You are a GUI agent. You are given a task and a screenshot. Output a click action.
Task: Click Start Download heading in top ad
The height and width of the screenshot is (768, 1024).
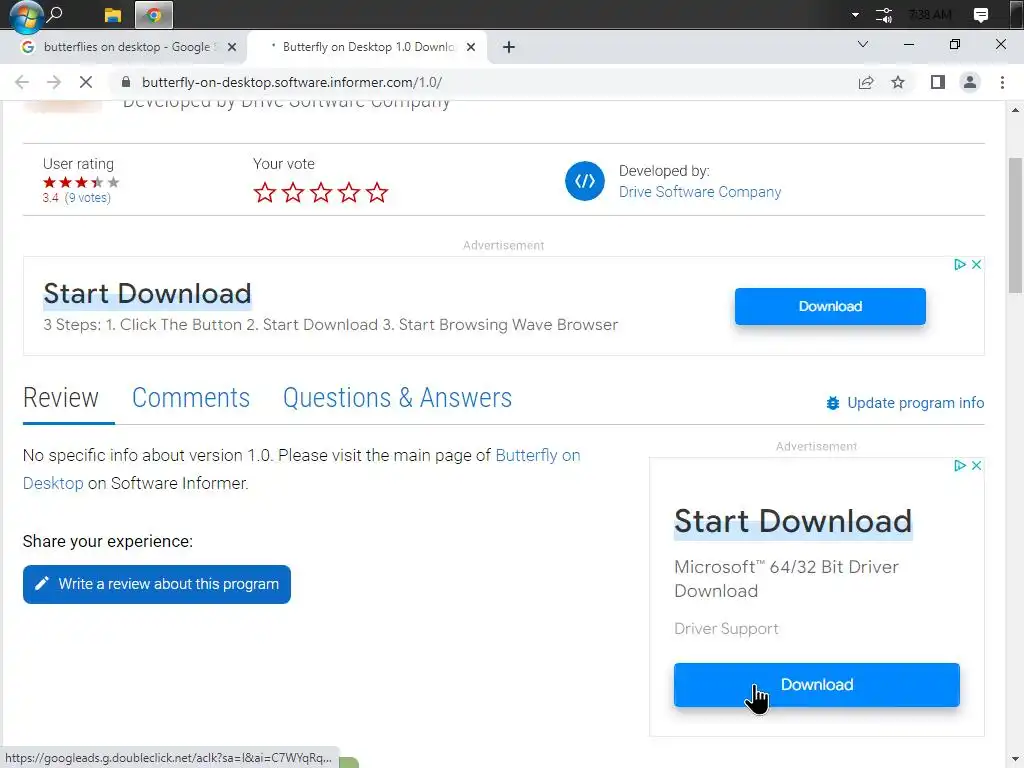(x=147, y=294)
